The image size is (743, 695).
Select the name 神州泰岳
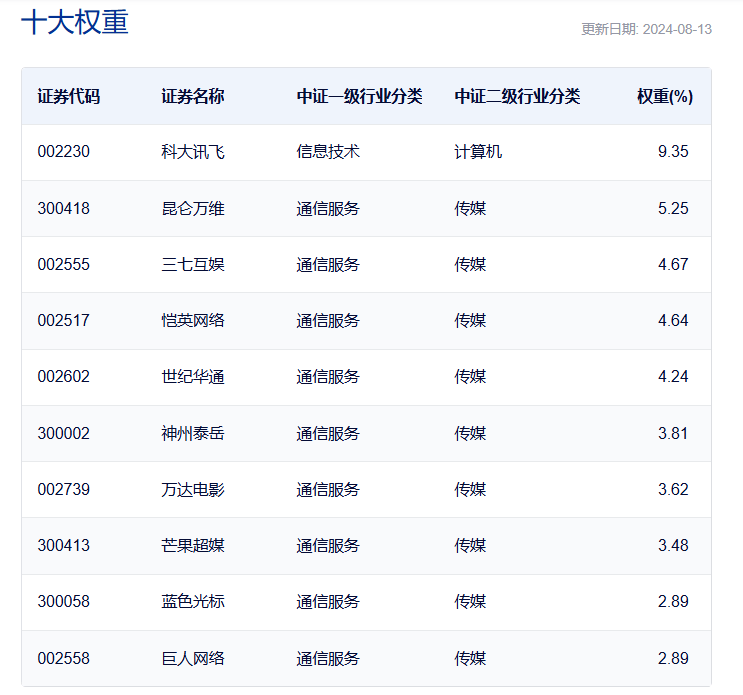[193, 433]
